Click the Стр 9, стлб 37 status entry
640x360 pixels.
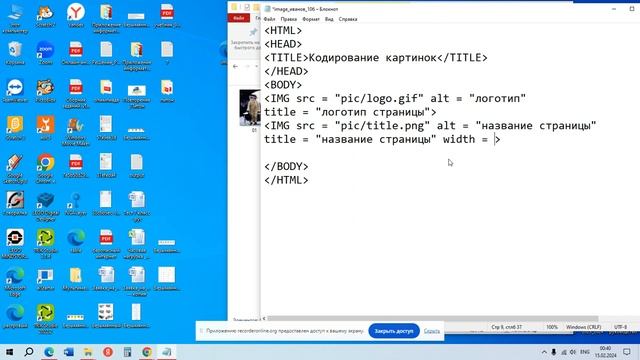click(507, 327)
